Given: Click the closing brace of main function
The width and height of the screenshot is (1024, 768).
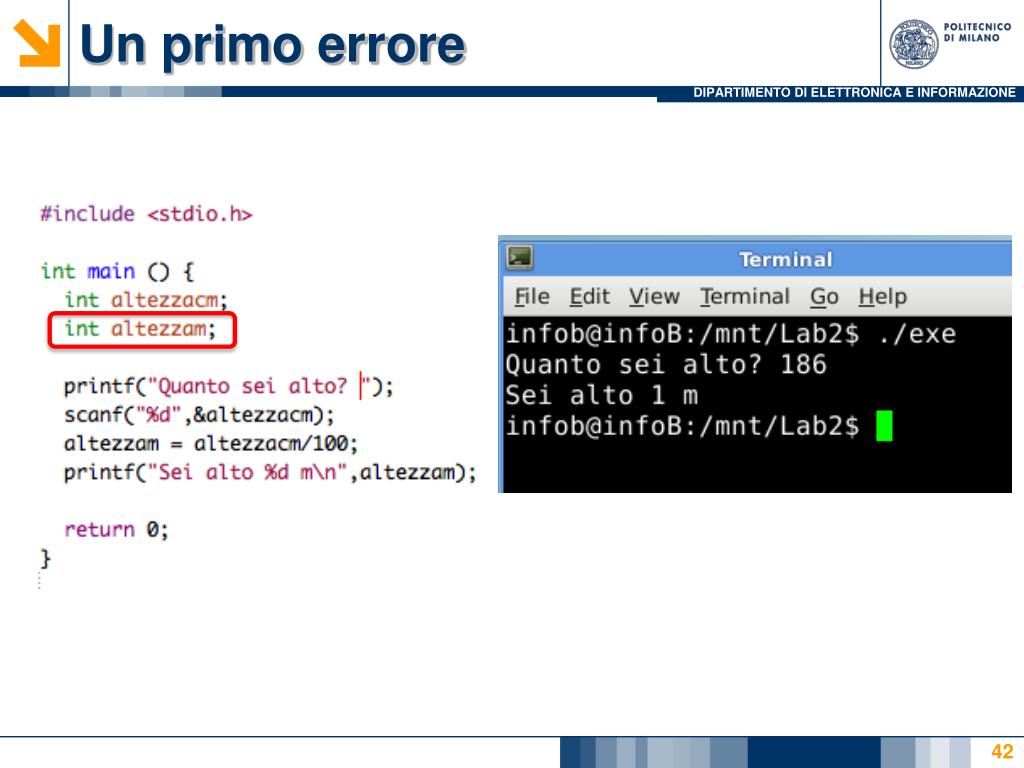Looking at the screenshot, I should tap(45, 558).
